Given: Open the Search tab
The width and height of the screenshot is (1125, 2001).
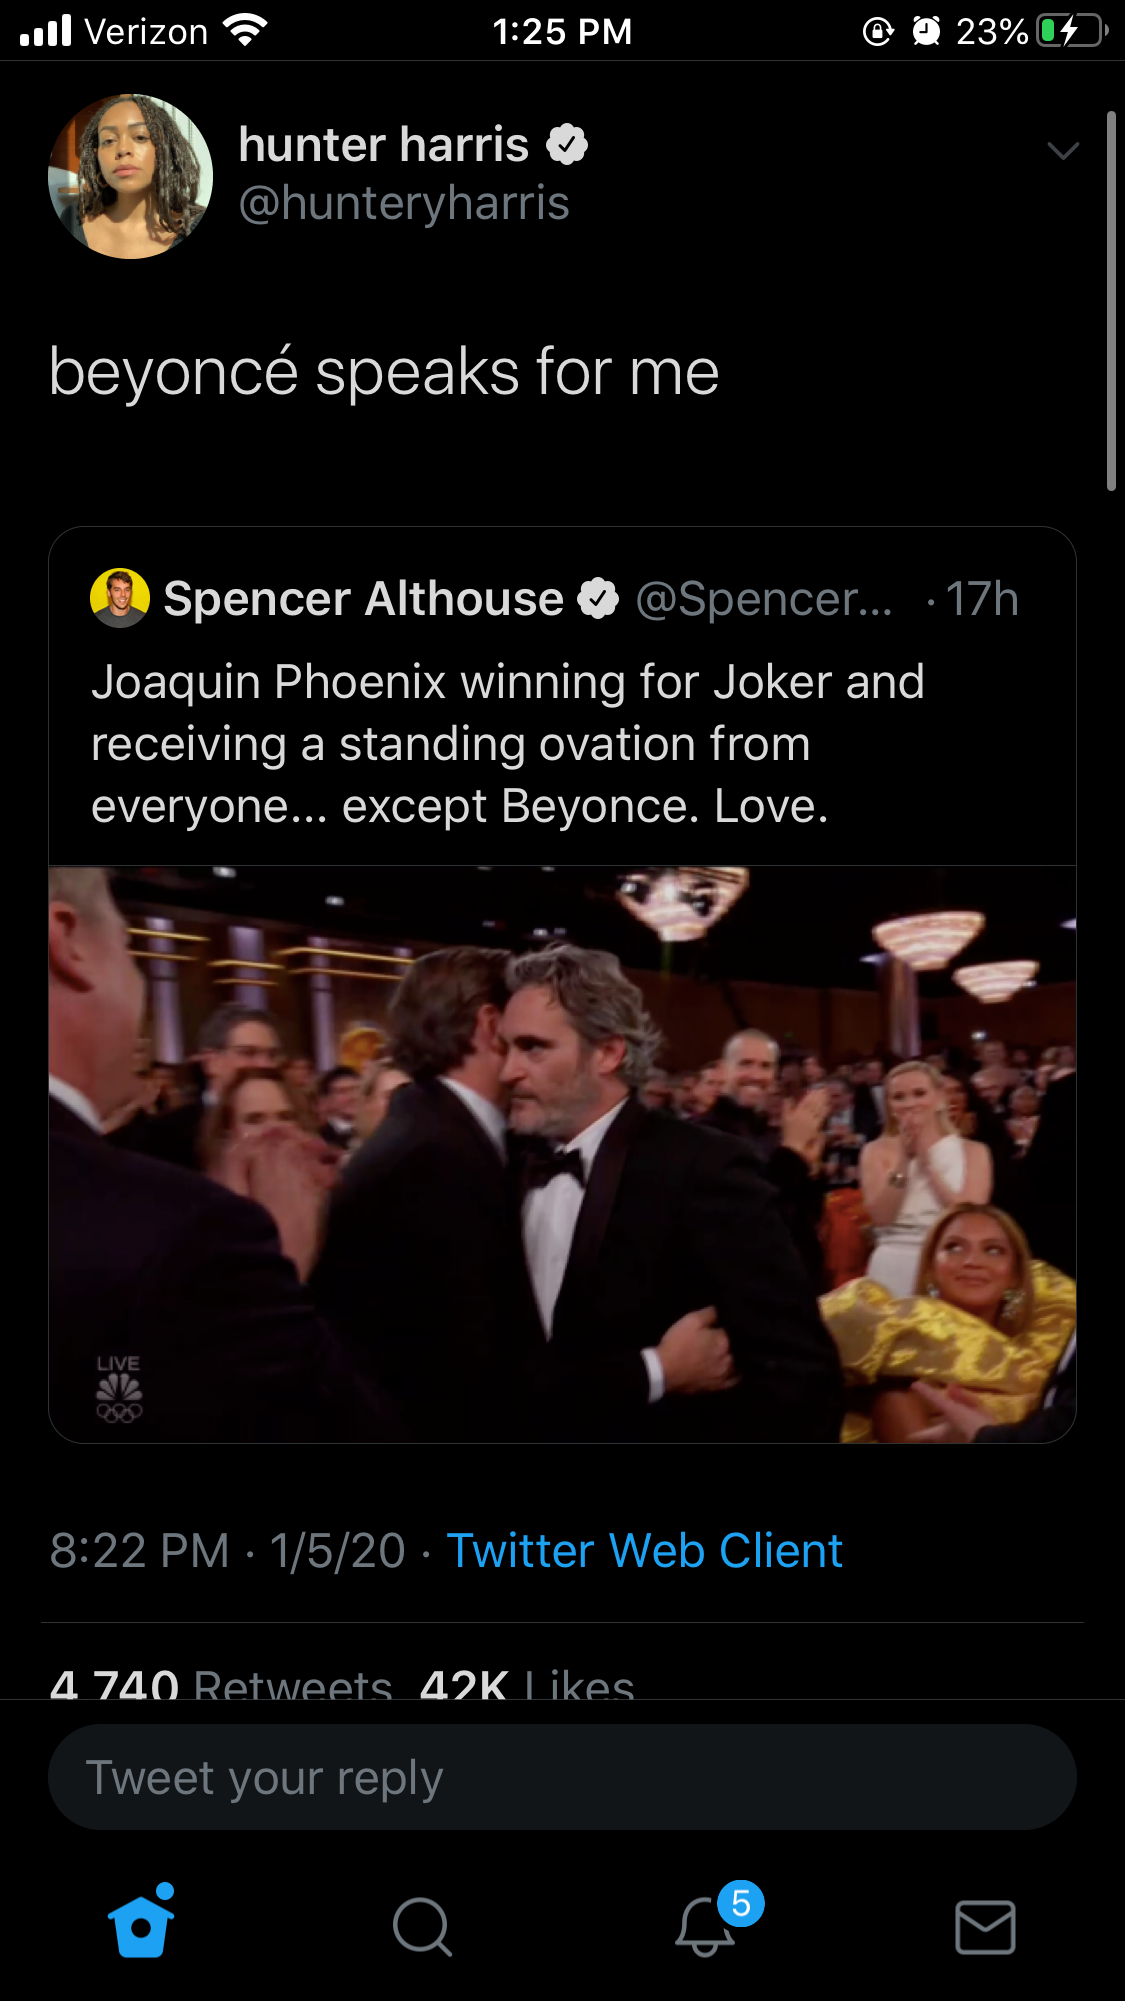Looking at the screenshot, I should point(422,1926).
